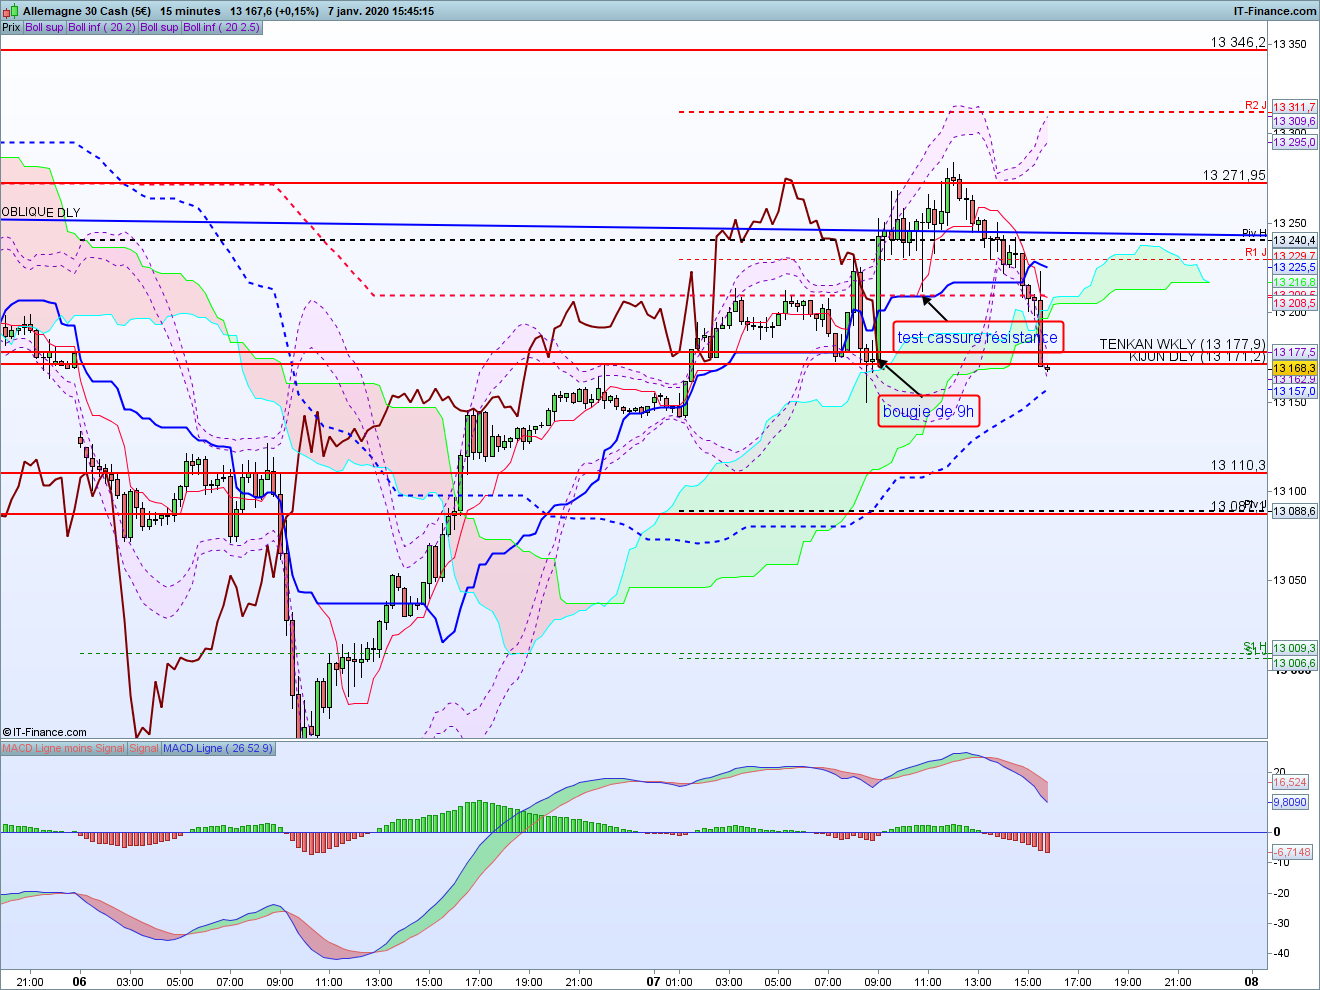Click the candlestick chart icon beside Allemagne 30

pyautogui.click(x=11, y=11)
